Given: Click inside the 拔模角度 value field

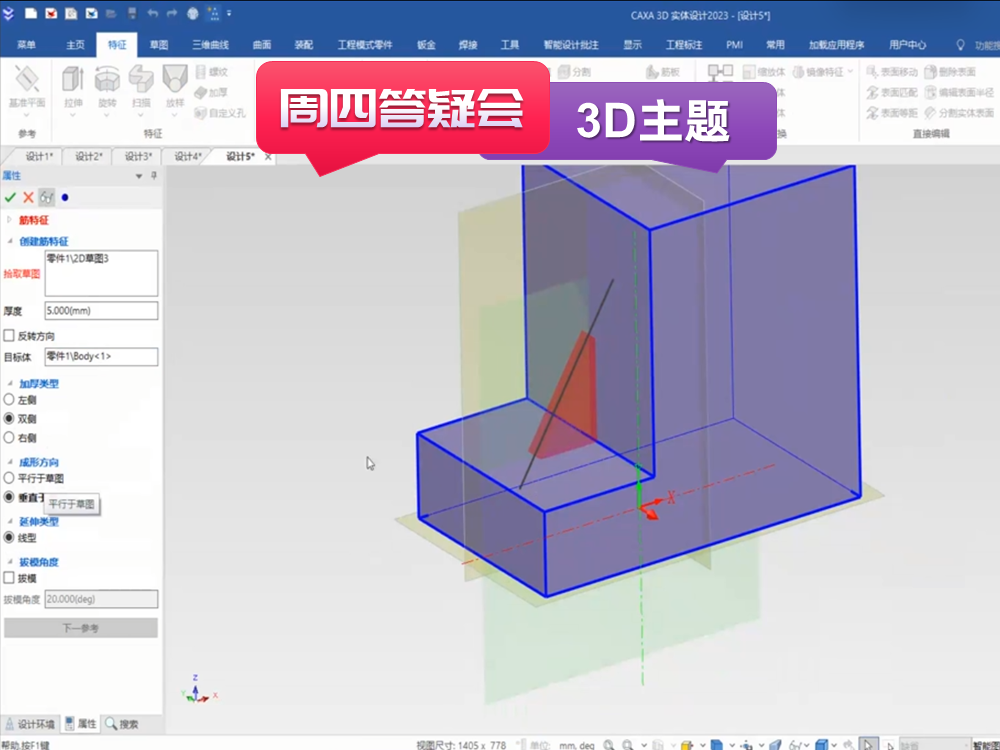Looking at the screenshot, I should 100,598.
